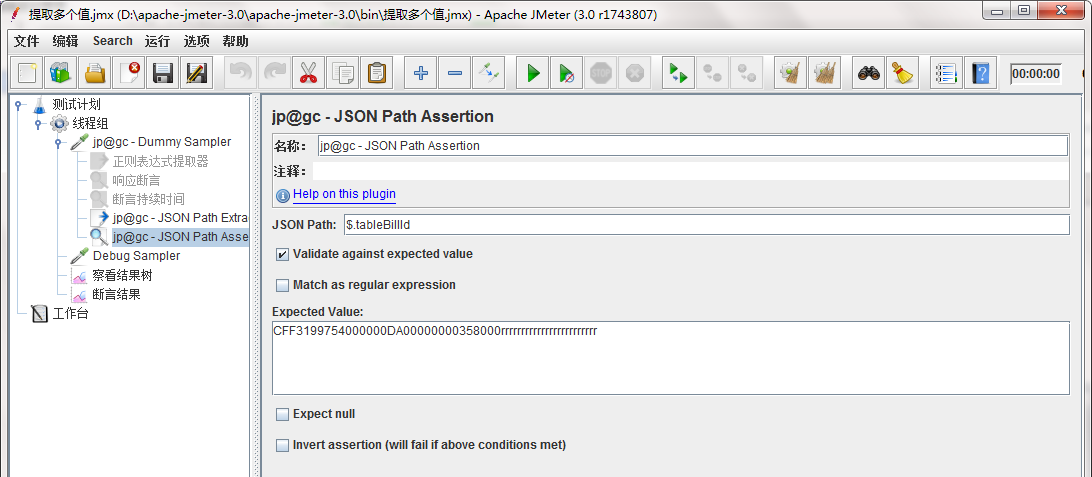Select 察看结果树 listener node
Screen dimensions: 1092x477
coord(122,275)
